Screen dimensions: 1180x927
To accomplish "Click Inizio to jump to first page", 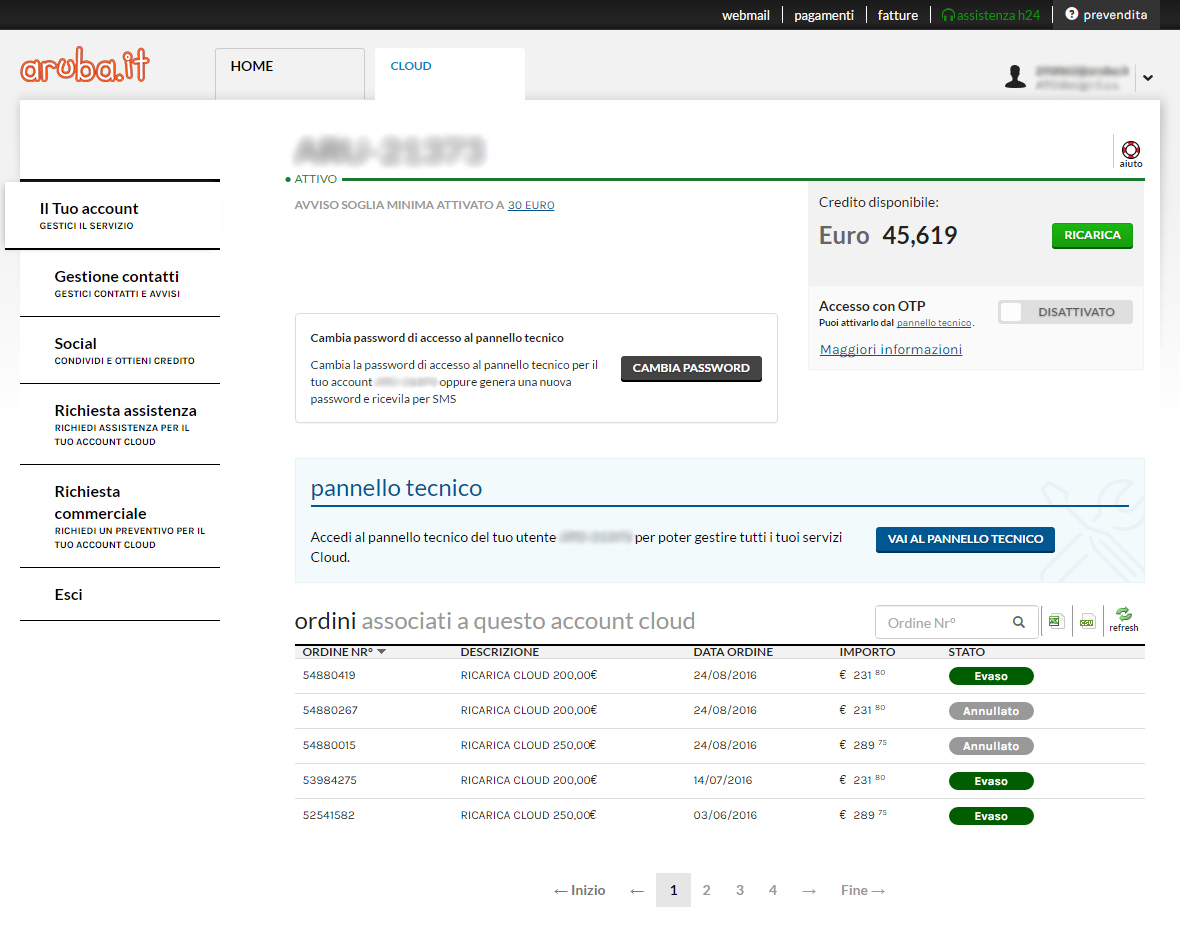I will click(x=579, y=890).
